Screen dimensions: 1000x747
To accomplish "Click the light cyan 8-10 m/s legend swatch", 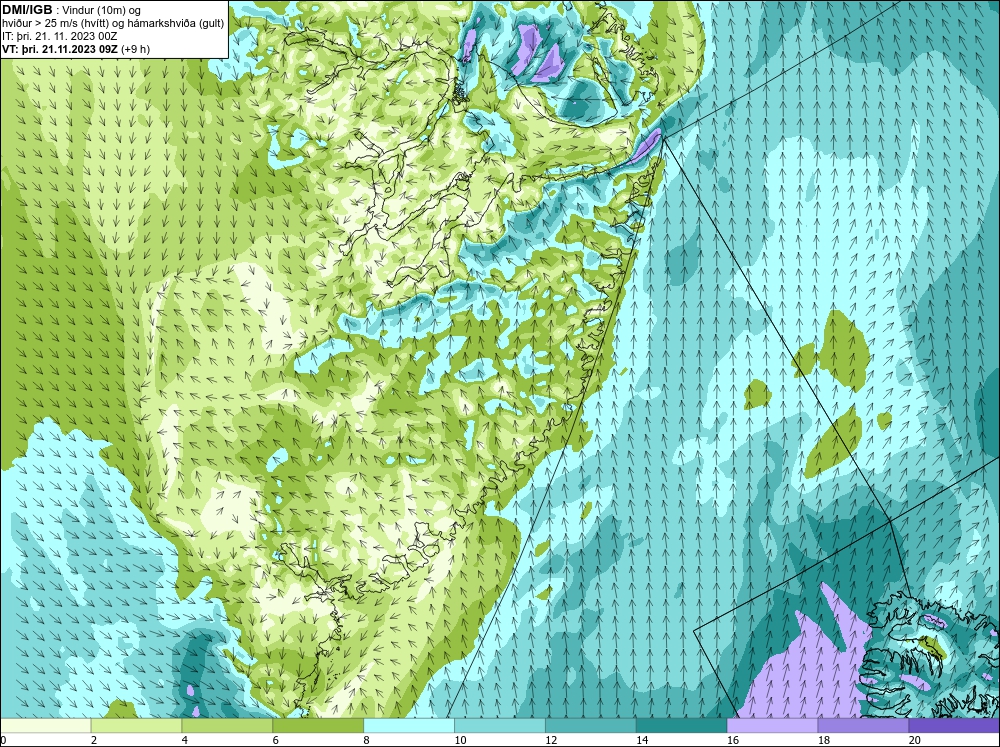I will click(x=409, y=725).
